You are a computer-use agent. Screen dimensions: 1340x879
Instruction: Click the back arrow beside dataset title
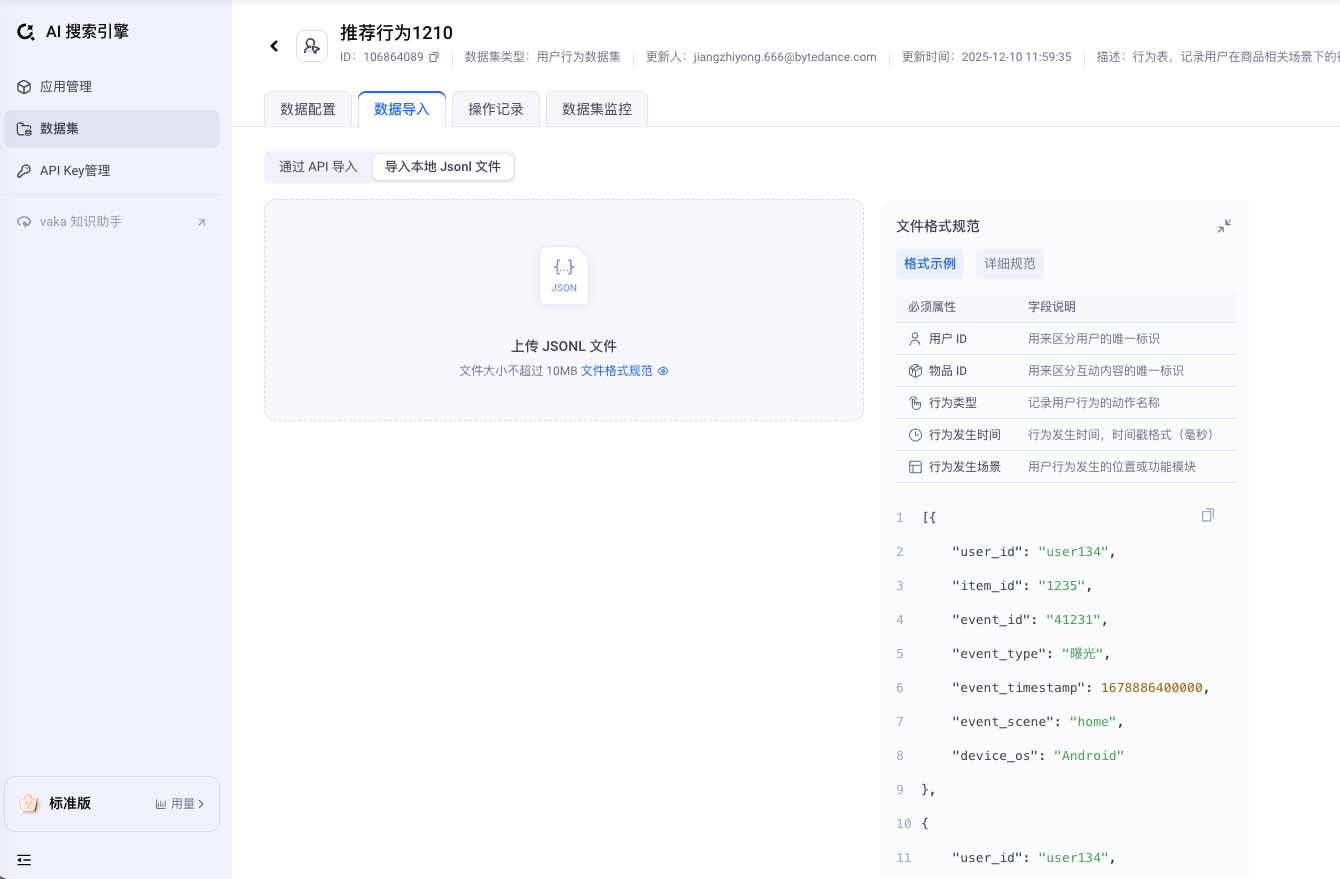(274, 46)
